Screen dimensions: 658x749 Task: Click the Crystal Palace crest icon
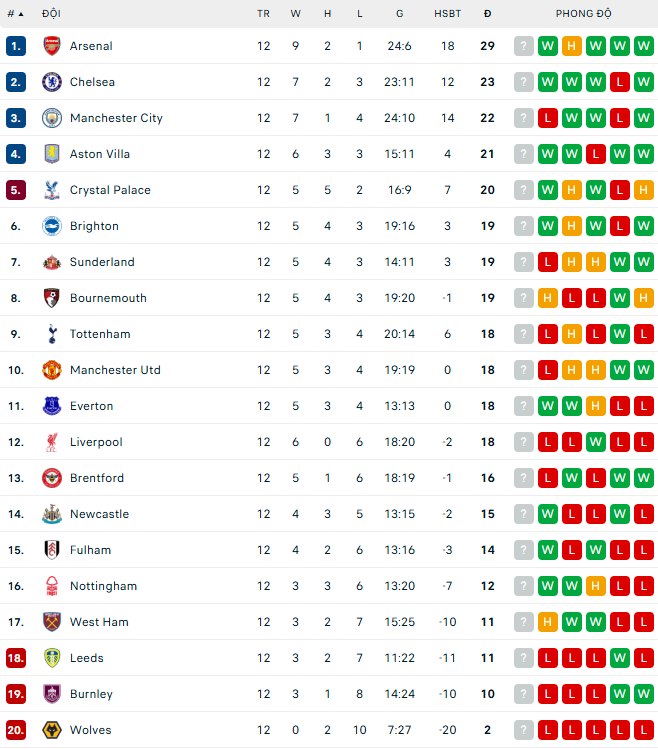point(52,190)
